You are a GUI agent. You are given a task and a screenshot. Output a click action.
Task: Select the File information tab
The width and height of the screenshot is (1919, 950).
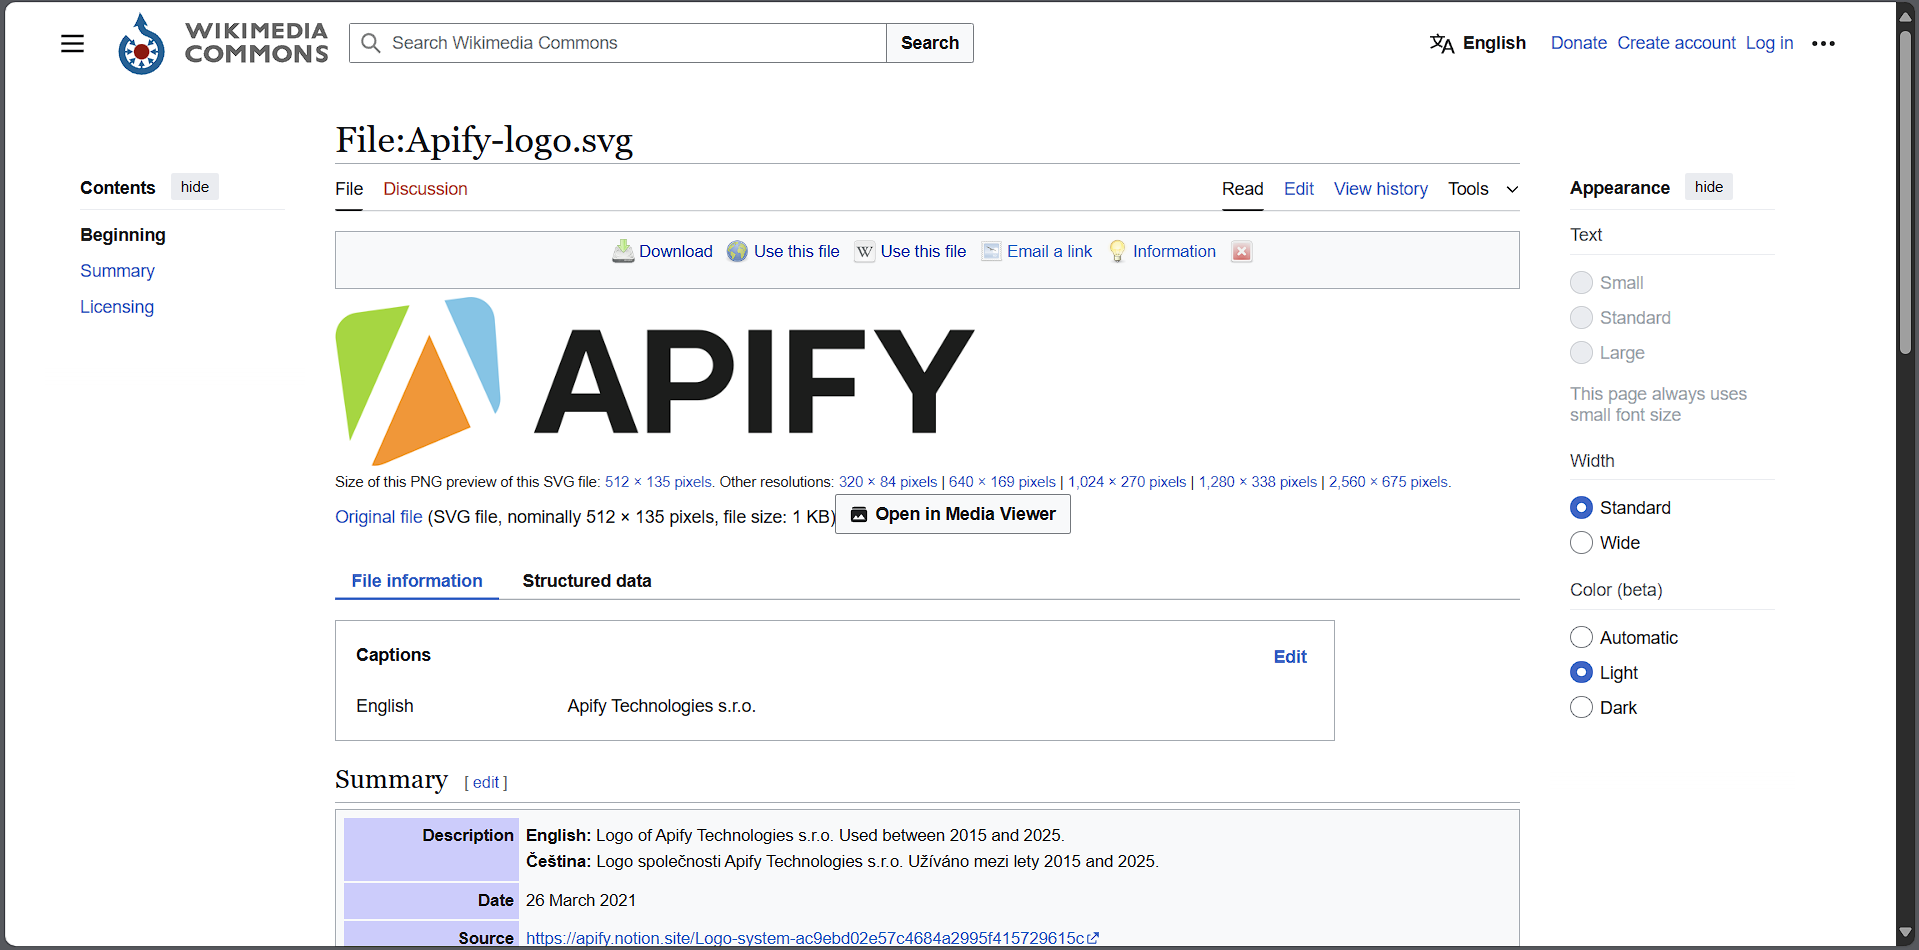pos(417,581)
